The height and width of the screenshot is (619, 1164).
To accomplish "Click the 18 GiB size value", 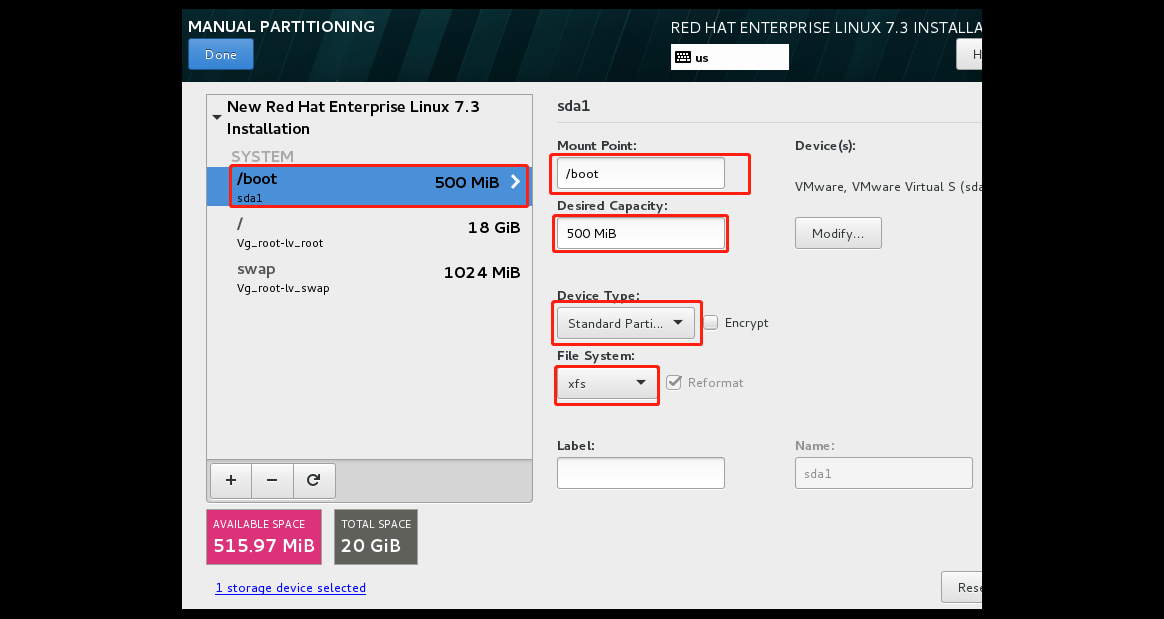I will coord(494,227).
